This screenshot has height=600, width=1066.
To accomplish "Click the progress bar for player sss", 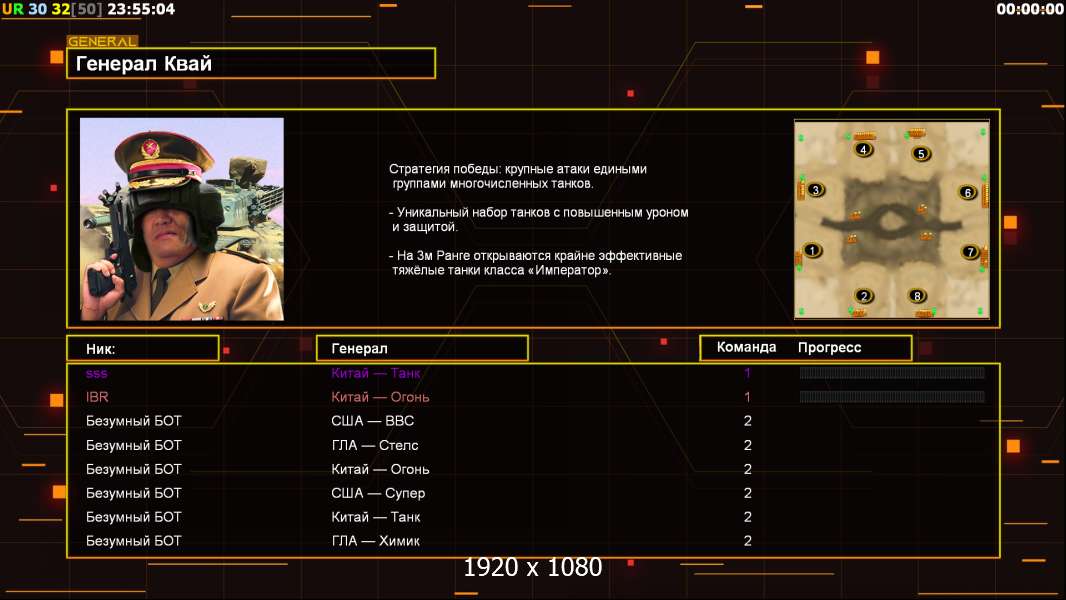I will 892,373.
